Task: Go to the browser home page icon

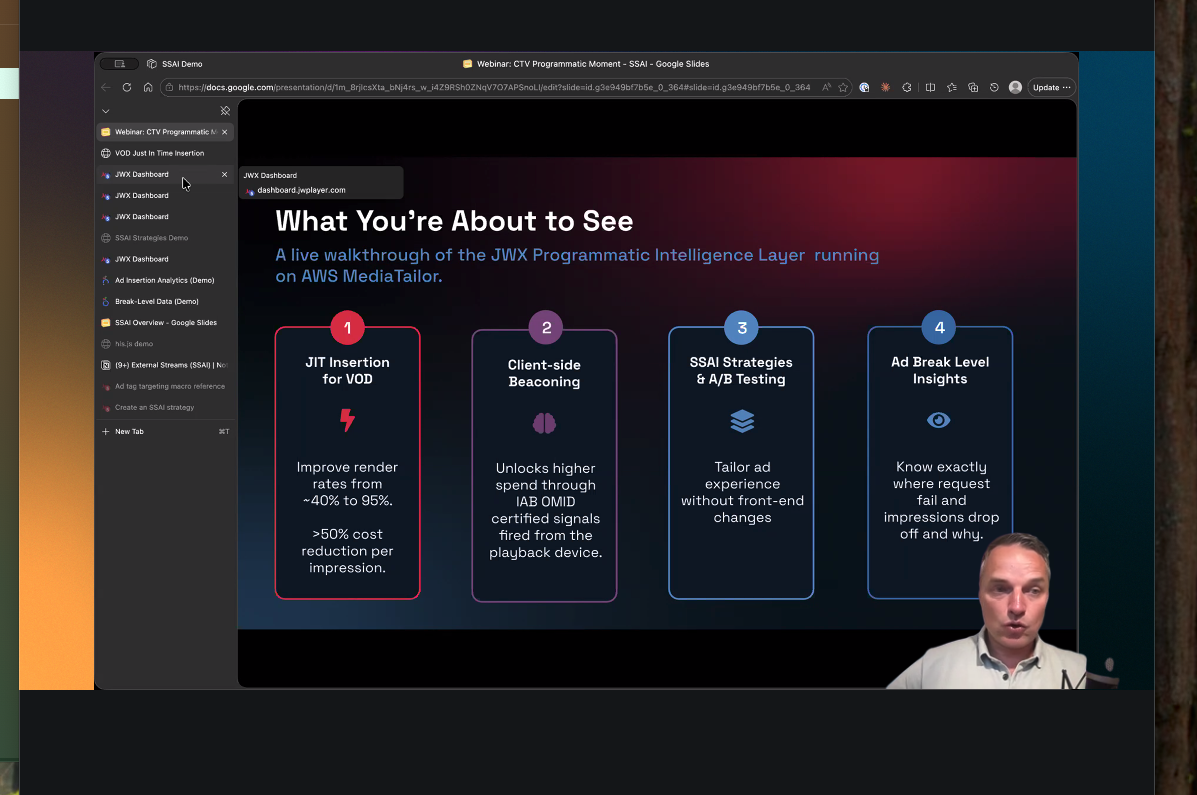Action: pyautogui.click(x=148, y=87)
